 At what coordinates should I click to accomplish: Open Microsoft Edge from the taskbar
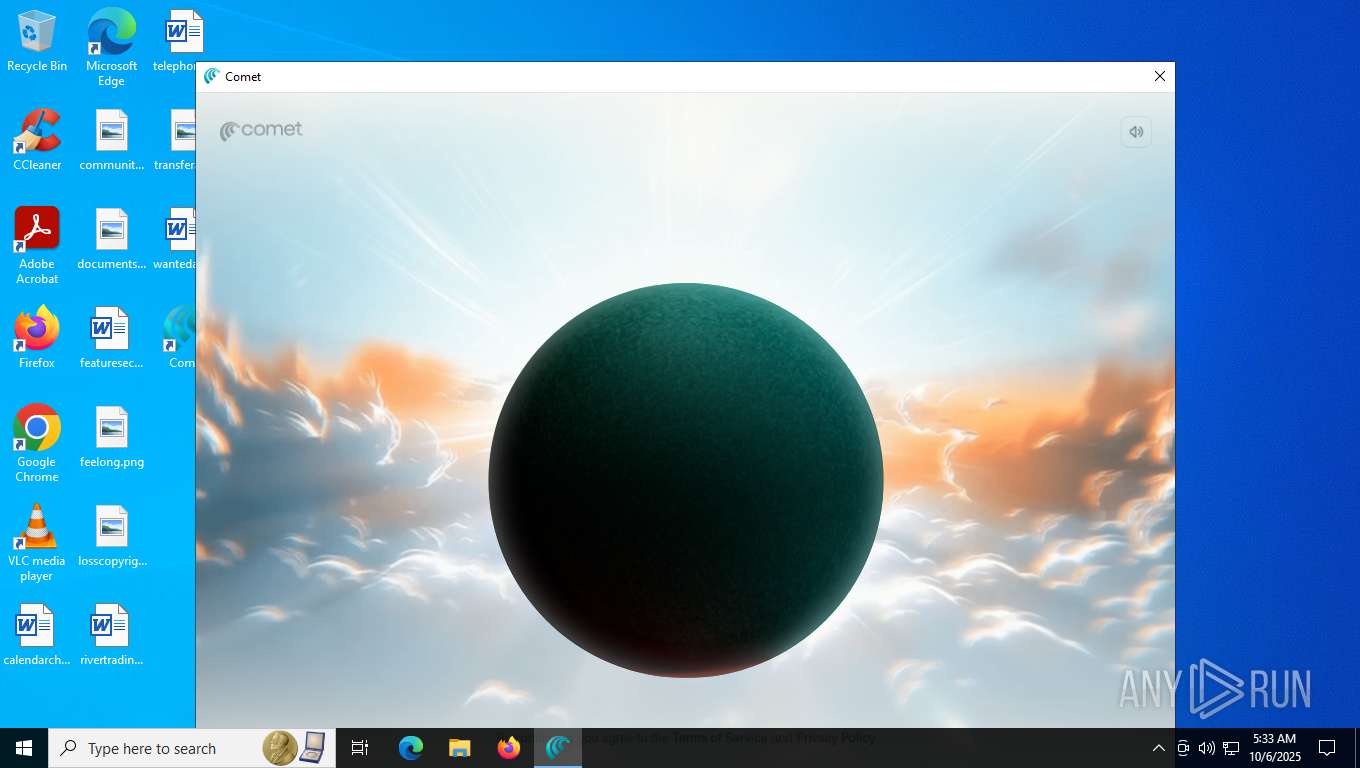click(x=411, y=748)
